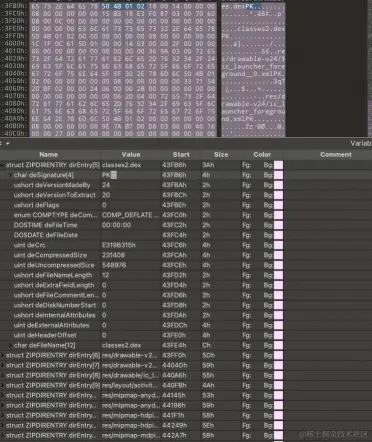Expand the struct row starting at 44145h
This screenshot has width=372, height=442.
[x=2, y=395]
